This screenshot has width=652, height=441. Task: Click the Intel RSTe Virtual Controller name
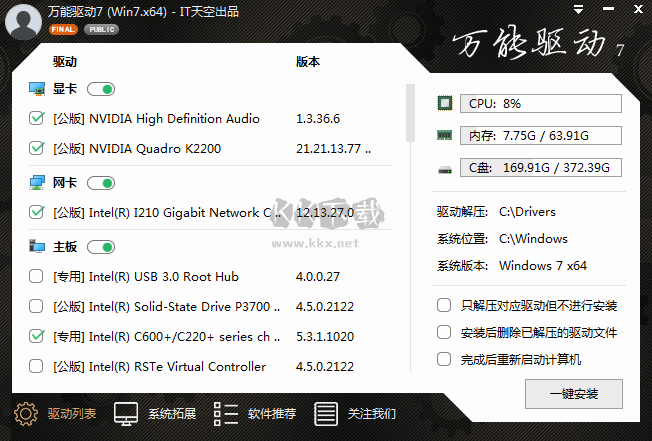tap(159, 367)
